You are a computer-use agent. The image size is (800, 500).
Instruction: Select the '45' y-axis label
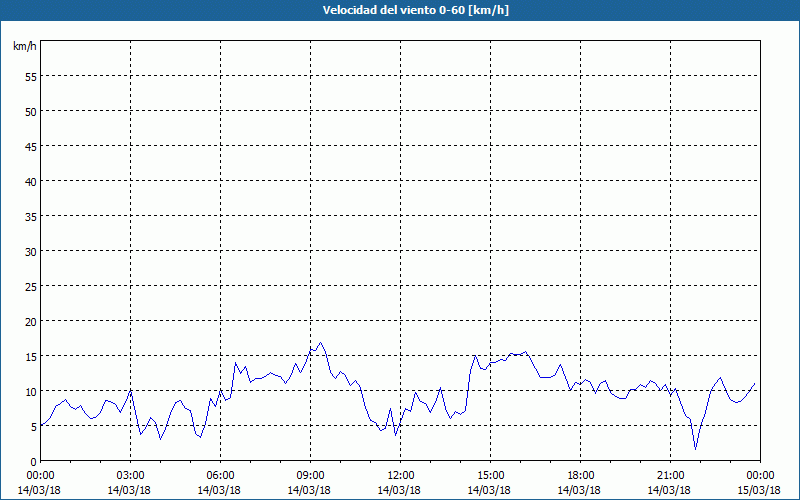[31, 146]
